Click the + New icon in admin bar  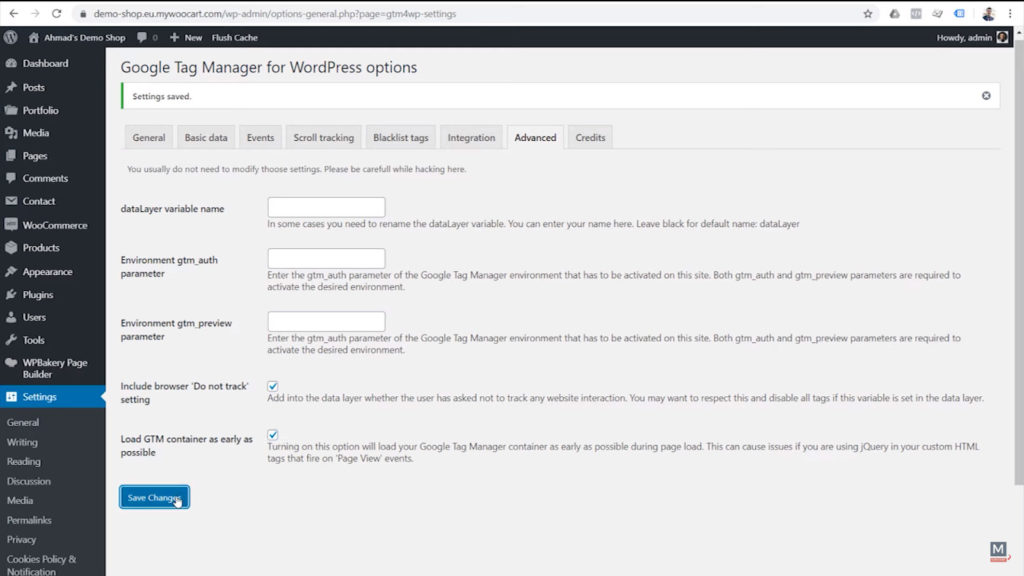[172, 37]
